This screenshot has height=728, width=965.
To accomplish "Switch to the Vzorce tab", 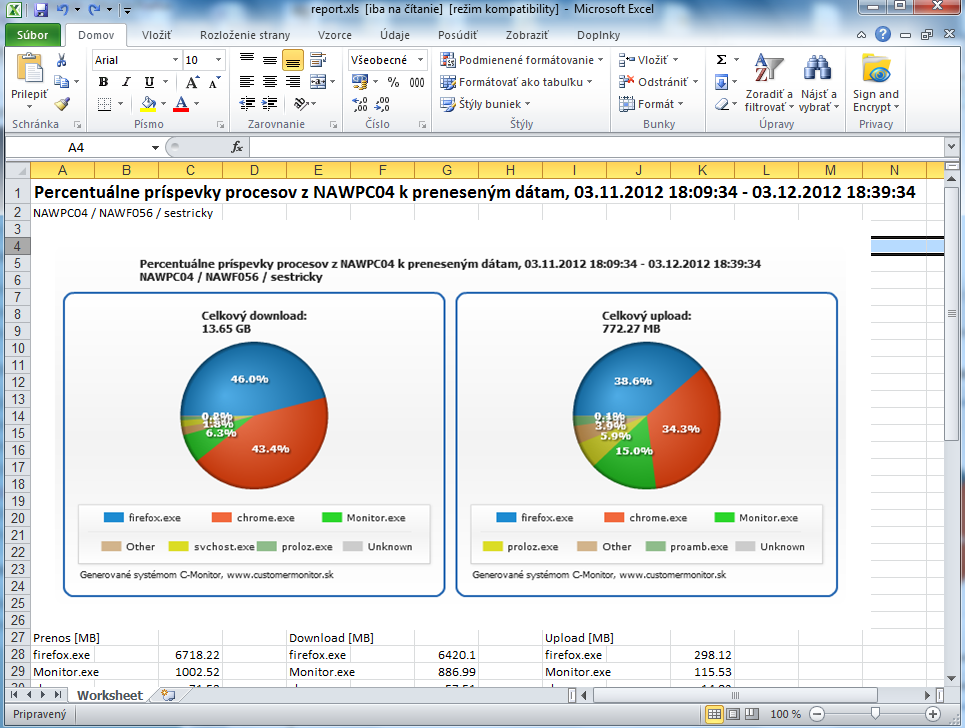I will [335, 35].
